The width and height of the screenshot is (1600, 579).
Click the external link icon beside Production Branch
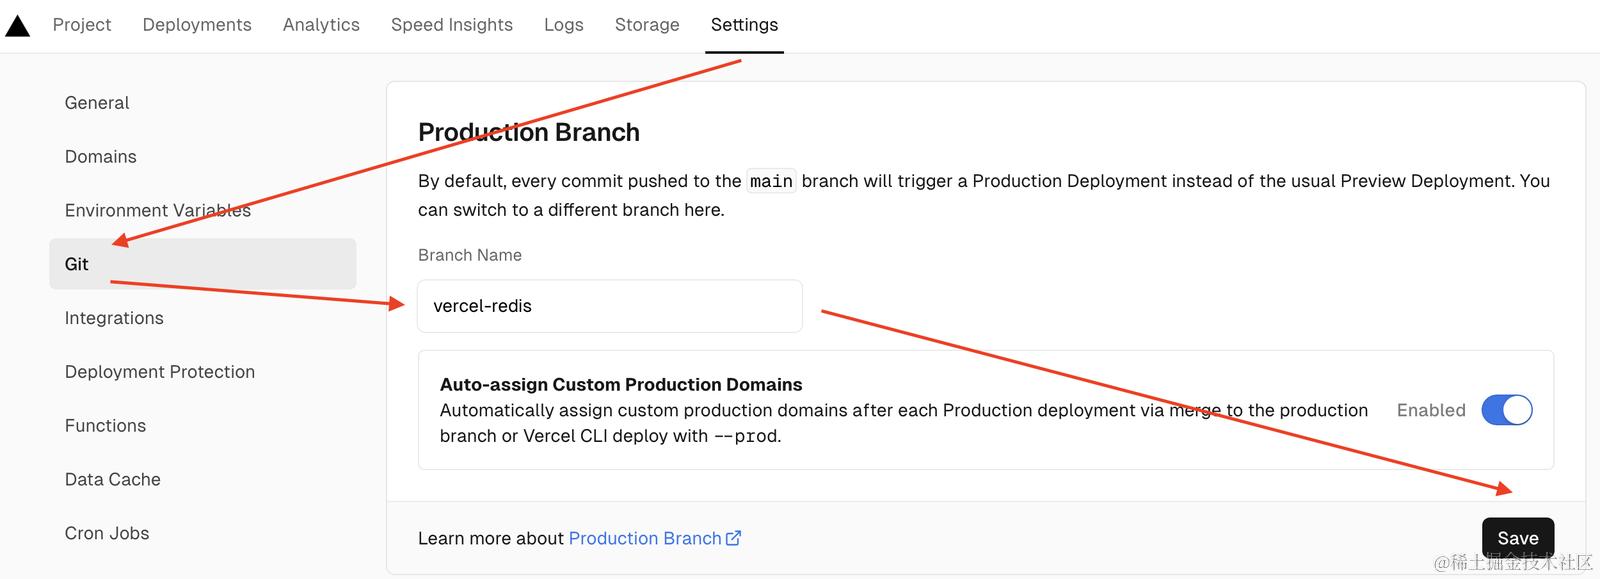[733, 538]
